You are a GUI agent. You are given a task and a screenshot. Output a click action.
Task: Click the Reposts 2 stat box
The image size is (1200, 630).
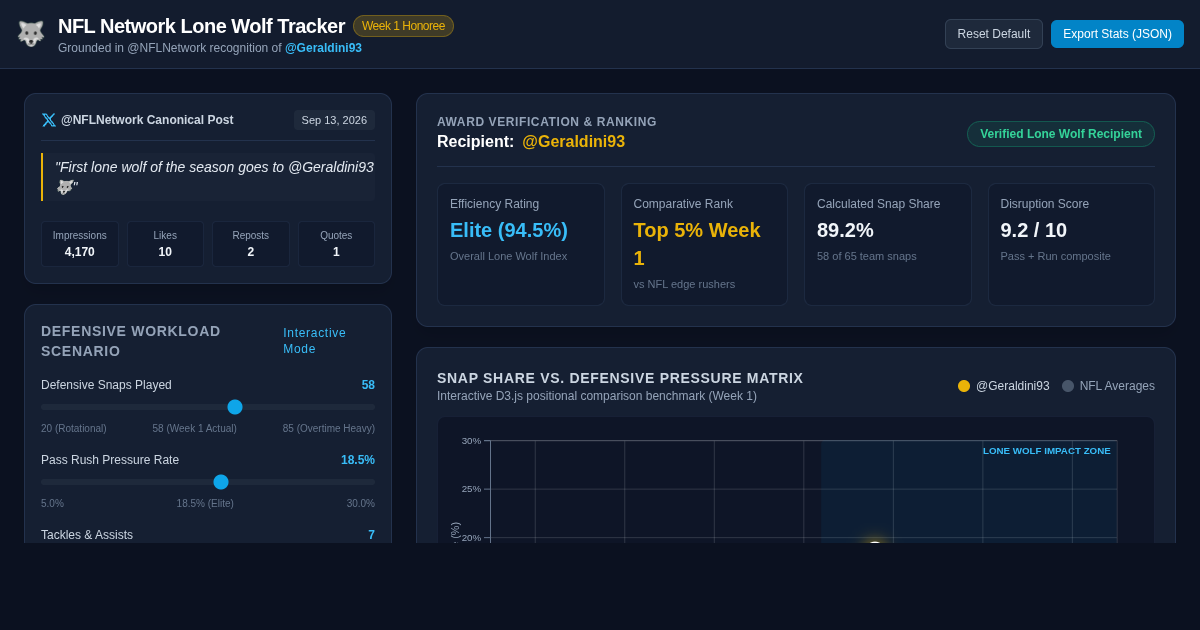tap(251, 244)
